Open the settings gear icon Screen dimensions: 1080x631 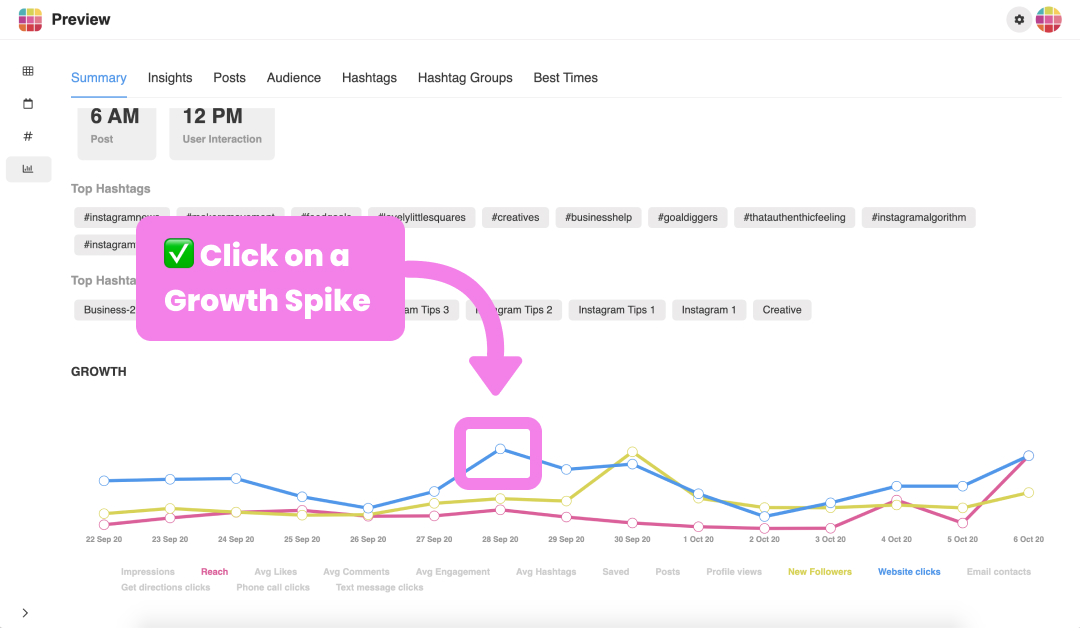point(1019,20)
